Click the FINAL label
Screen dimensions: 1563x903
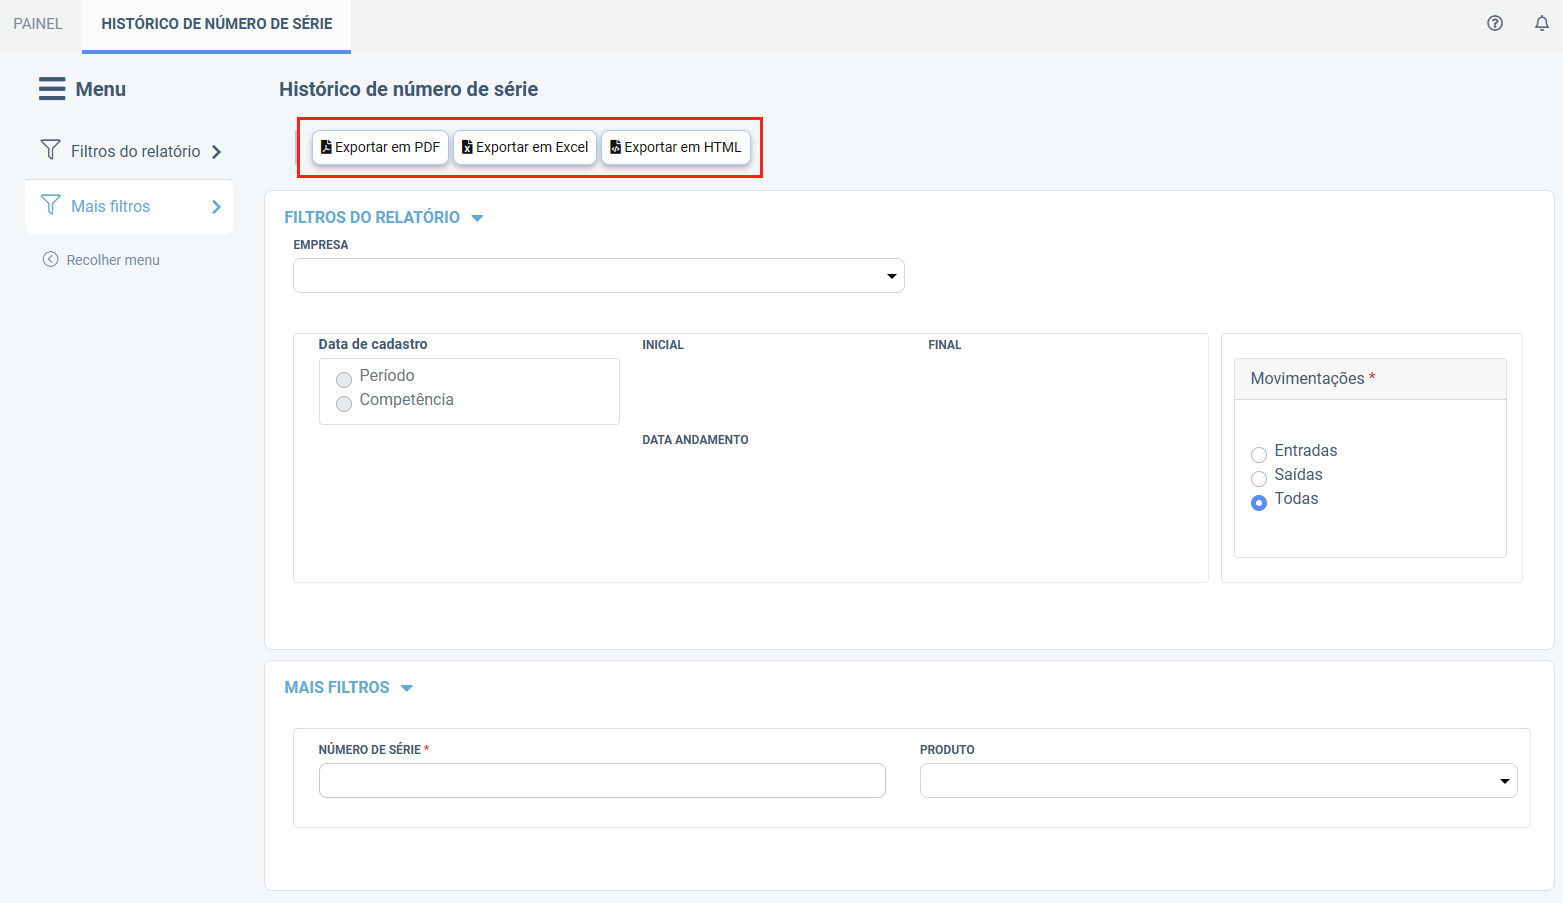pos(944,345)
